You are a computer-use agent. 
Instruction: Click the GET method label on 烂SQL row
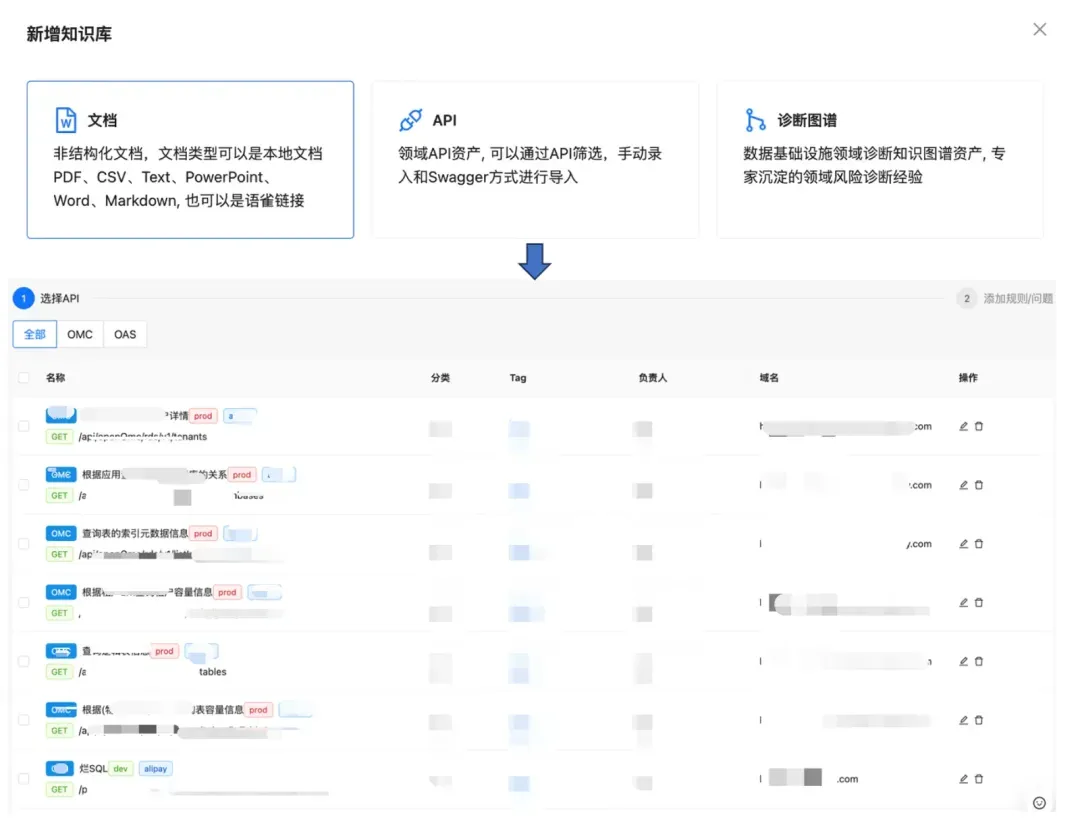click(59, 789)
